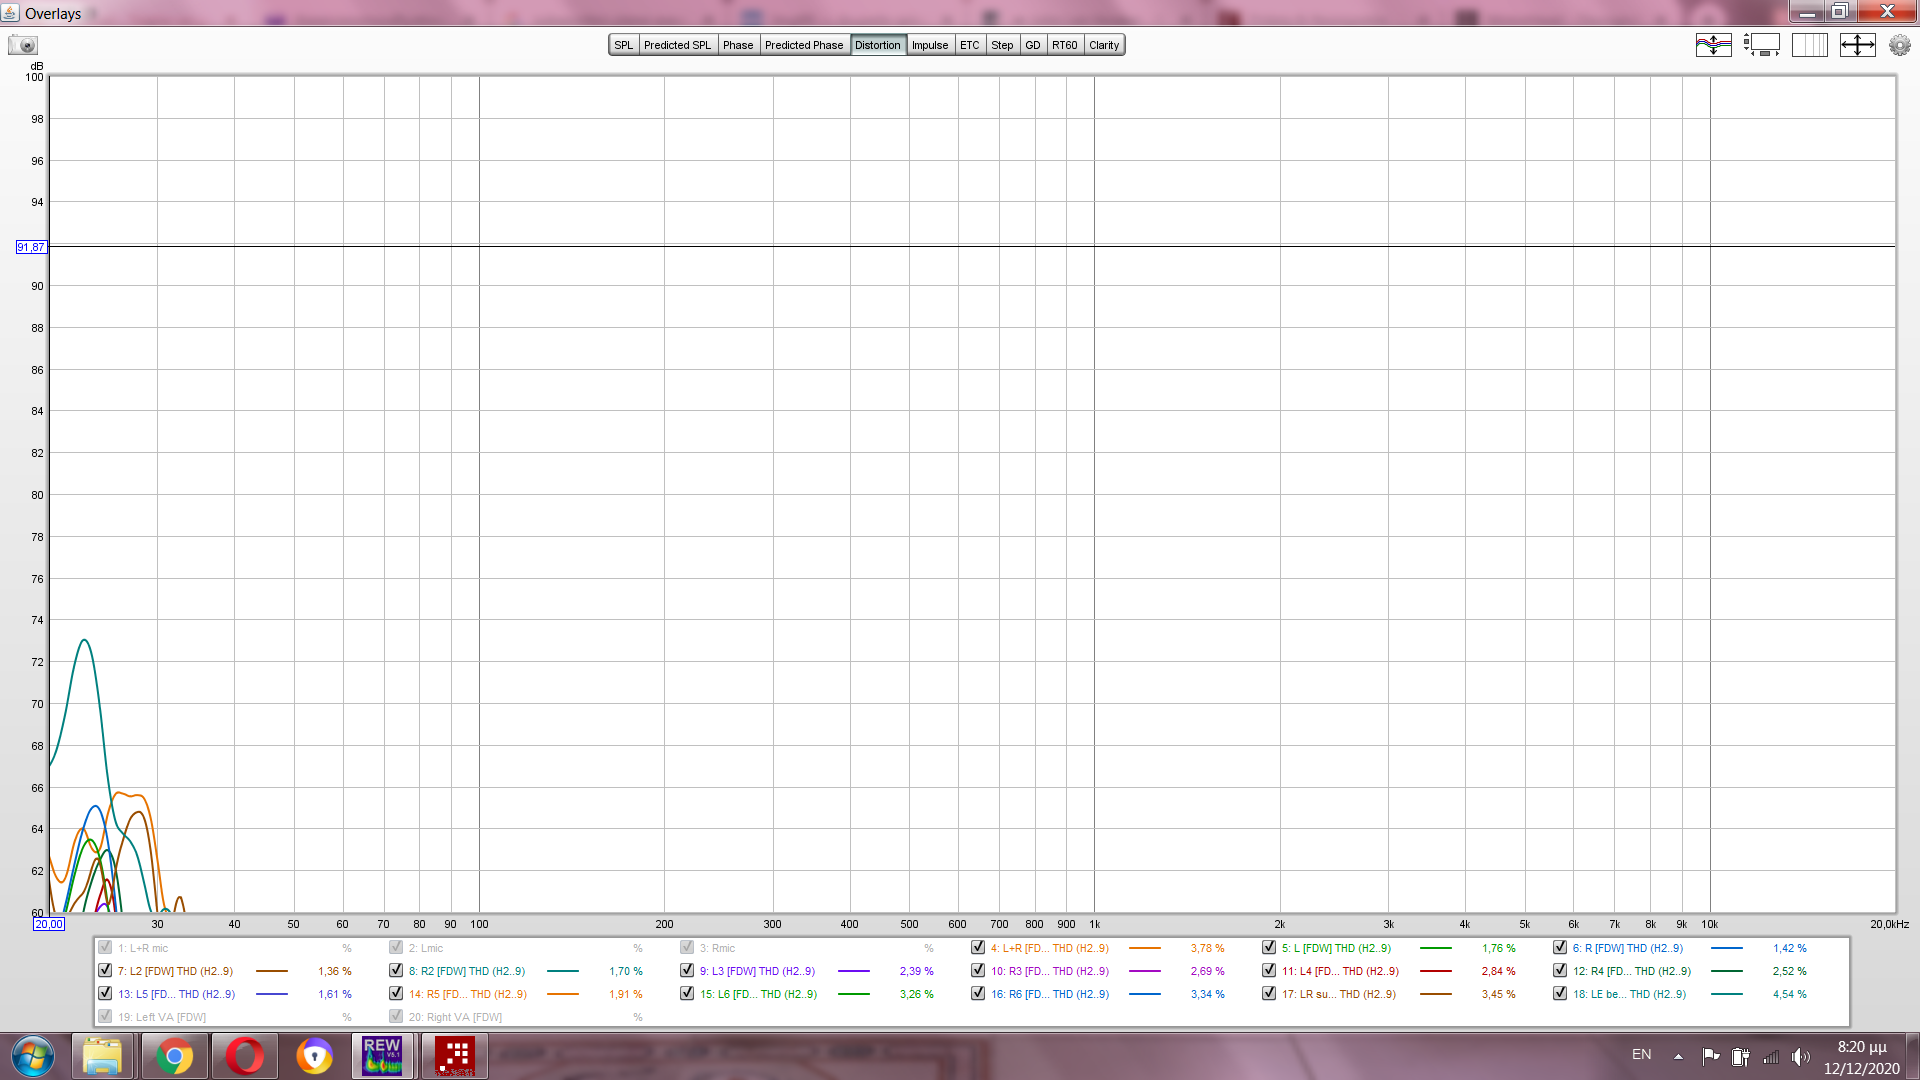Open graph controls gear icon
The image size is (1920, 1080).
coord(1899,45)
